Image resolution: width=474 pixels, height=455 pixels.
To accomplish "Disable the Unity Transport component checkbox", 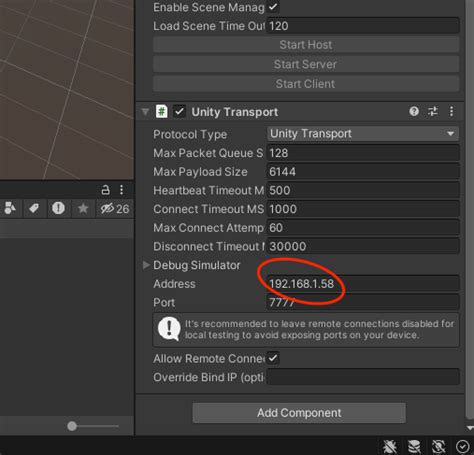I will point(179,111).
